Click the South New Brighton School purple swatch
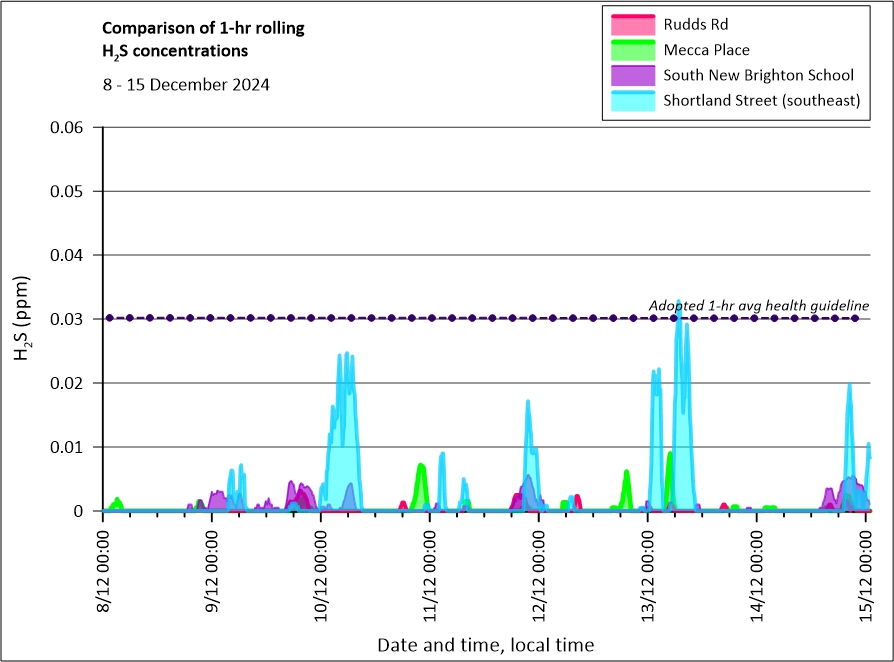This screenshot has height=662, width=894. (x=631, y=76)
